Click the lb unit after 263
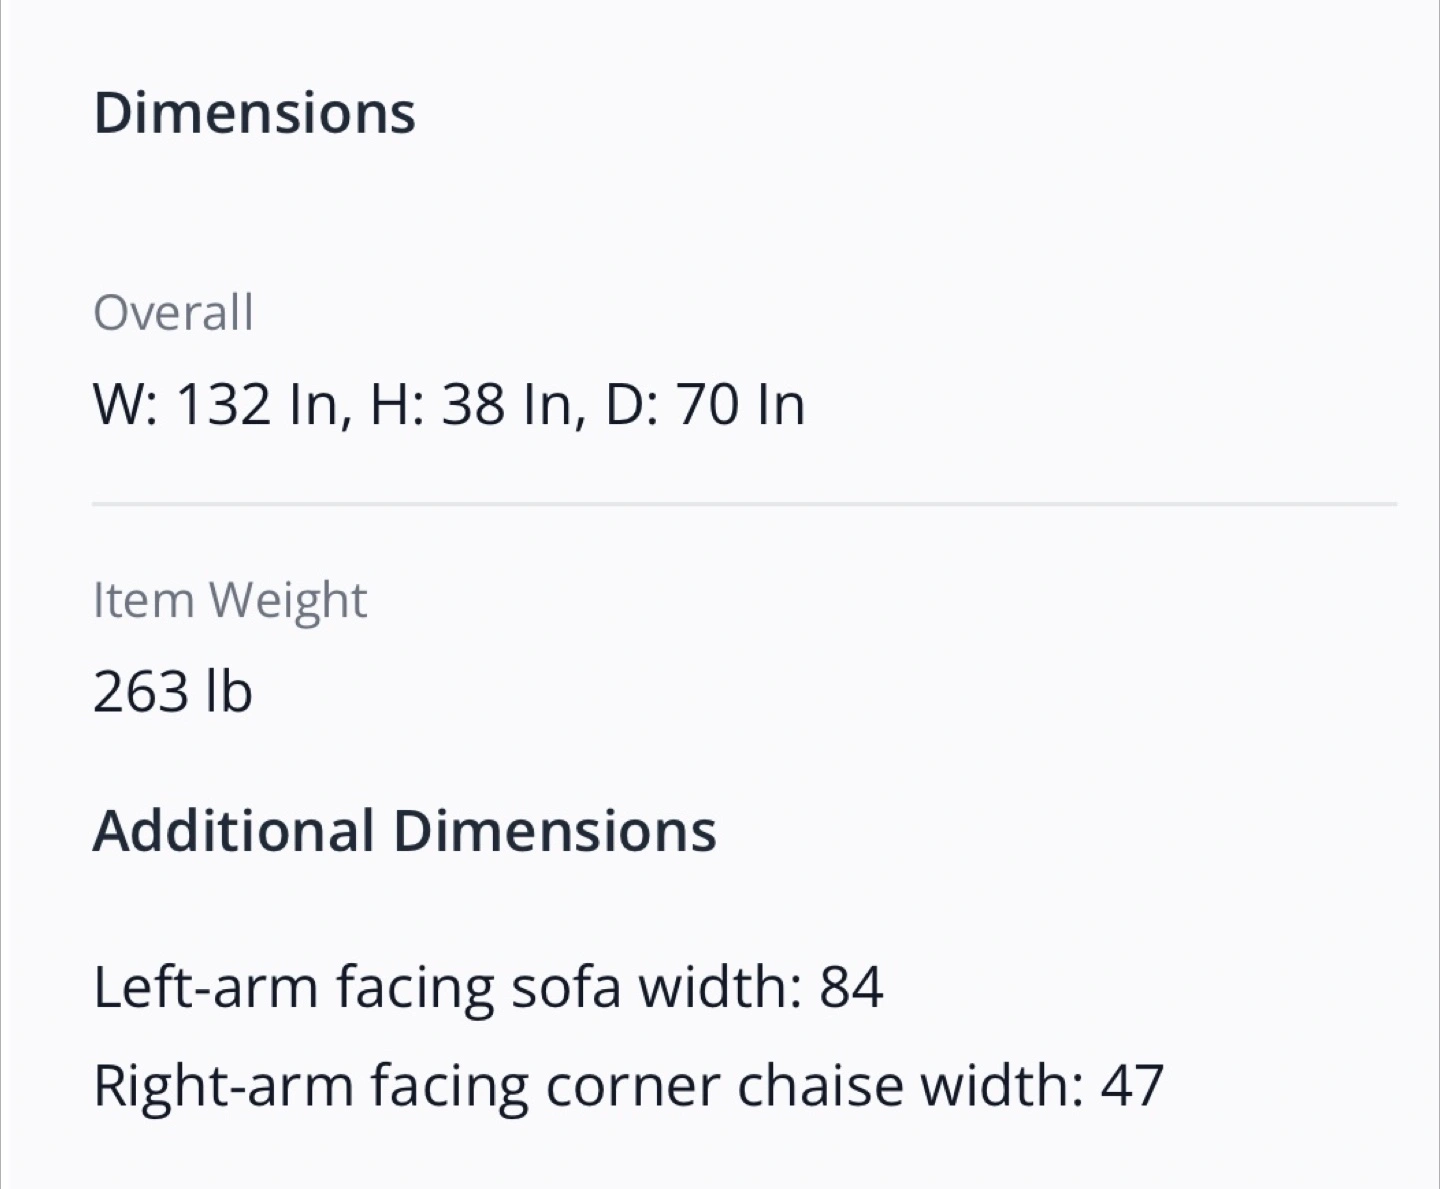Image resolution: width=1440 pixels, height=1189 pixels. pyautogui.click(x=228, y=691)
